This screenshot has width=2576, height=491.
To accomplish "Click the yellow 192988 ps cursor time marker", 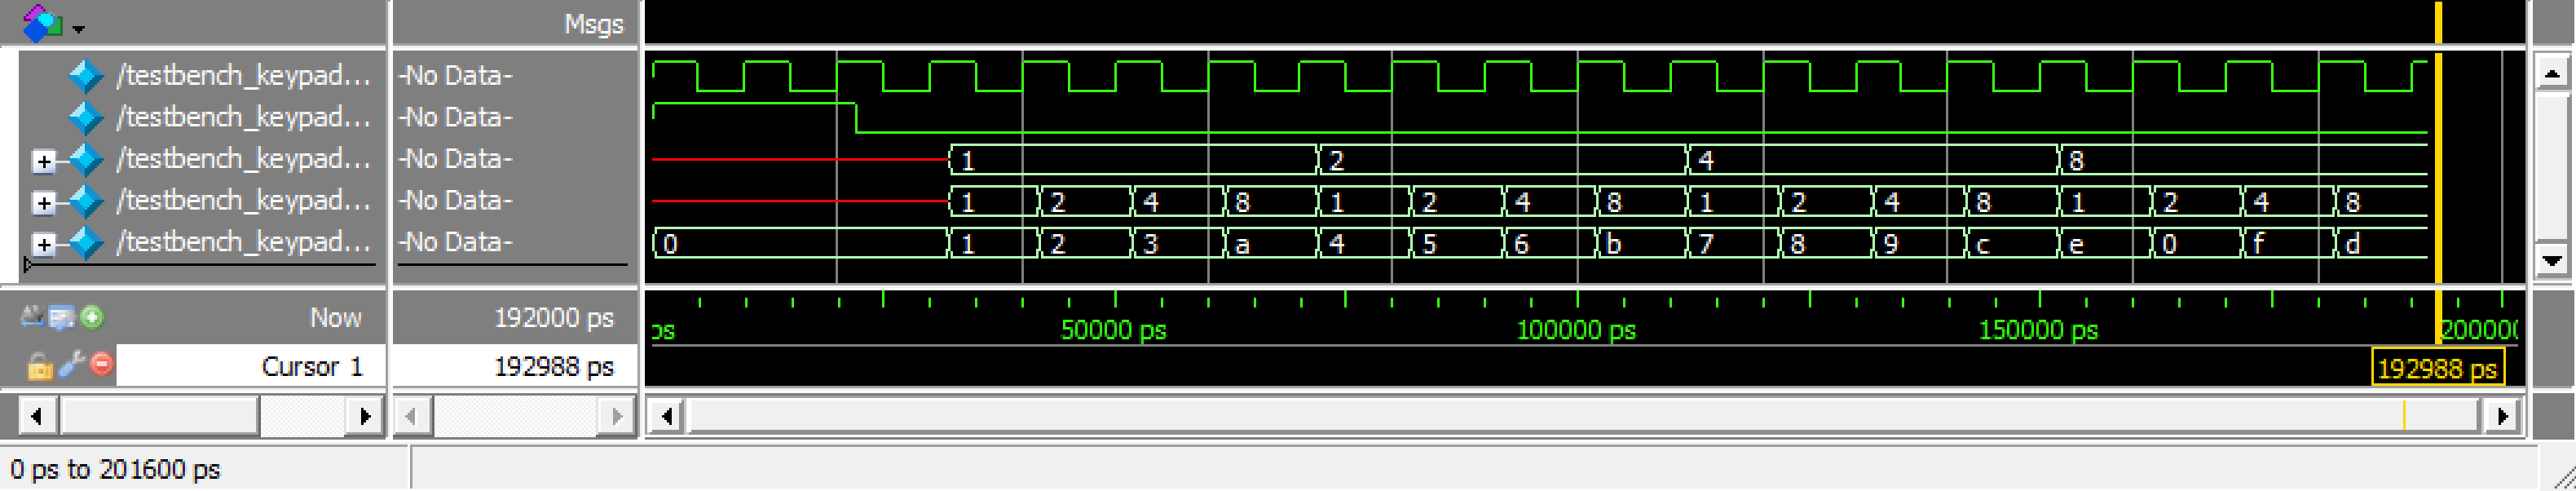I will coord(2436,369).
